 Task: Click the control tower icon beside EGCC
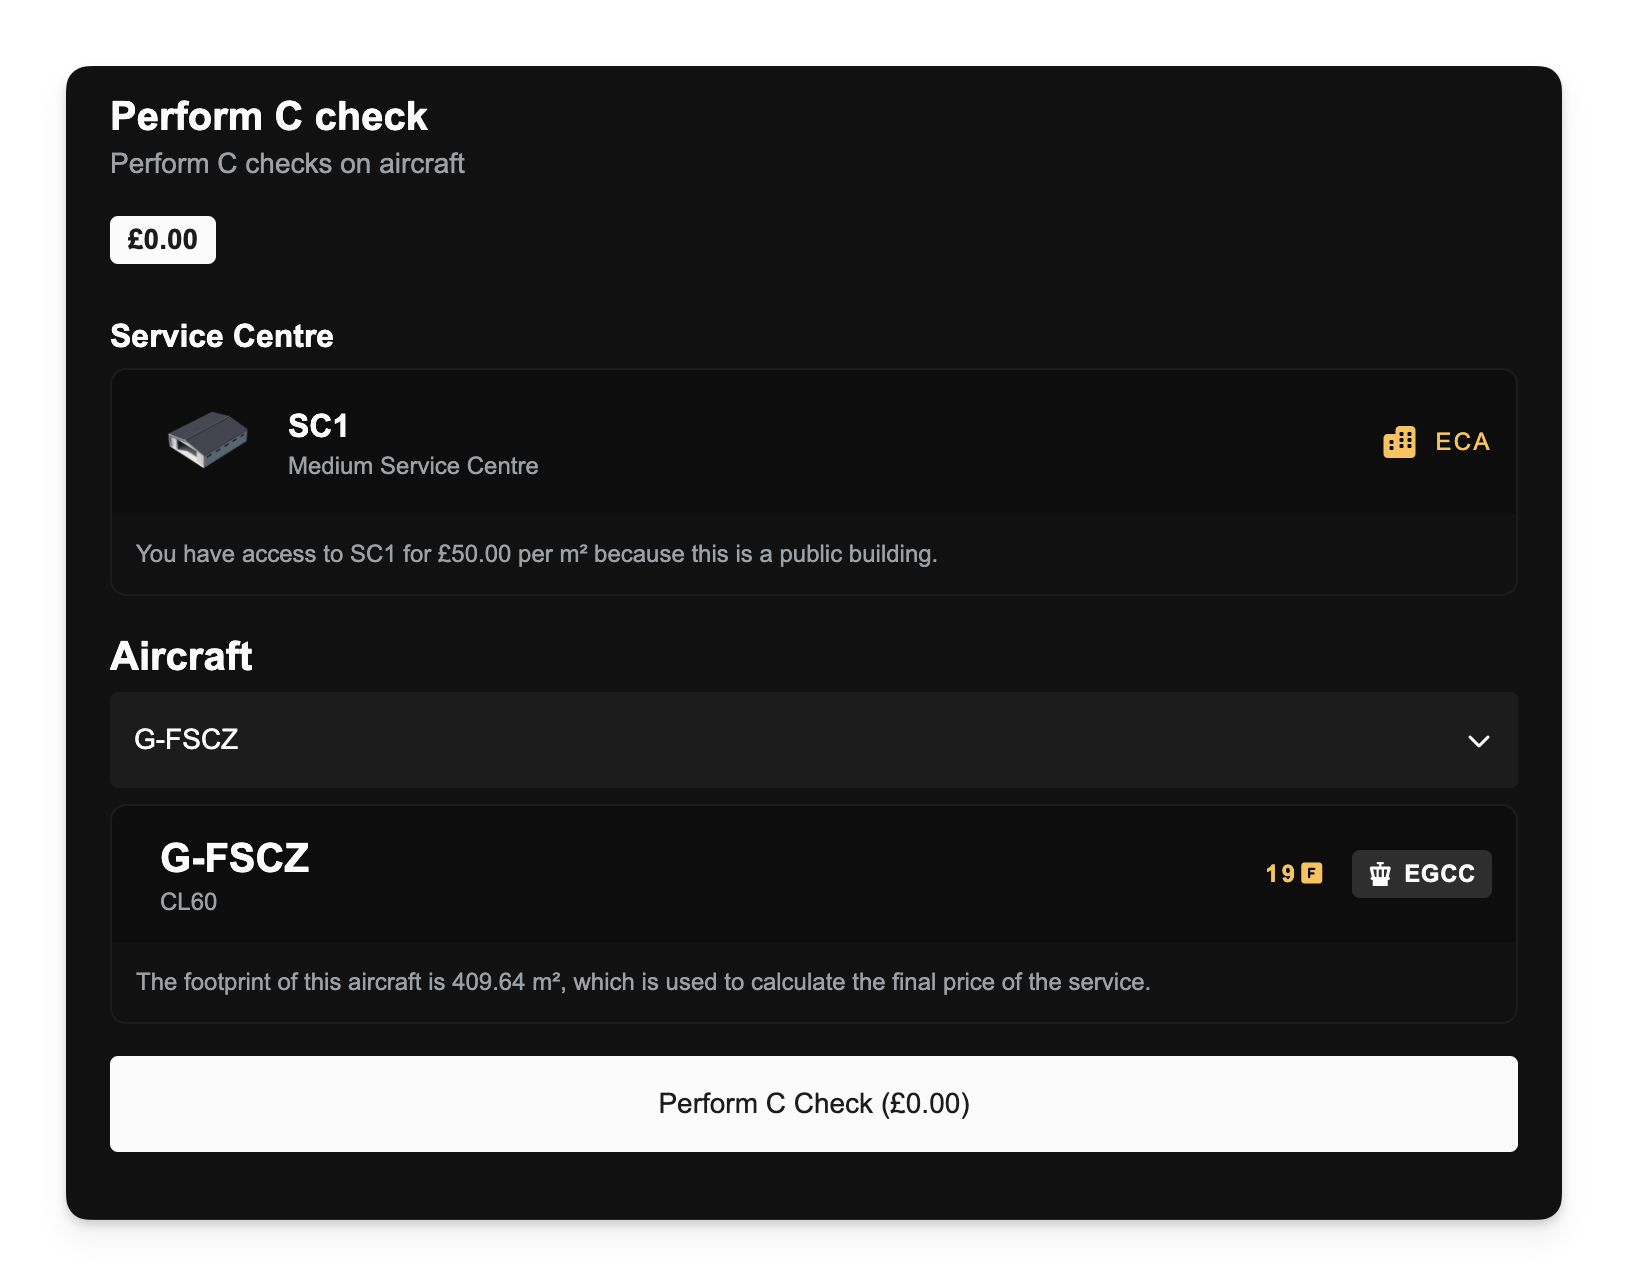(x=1380, y=874)
